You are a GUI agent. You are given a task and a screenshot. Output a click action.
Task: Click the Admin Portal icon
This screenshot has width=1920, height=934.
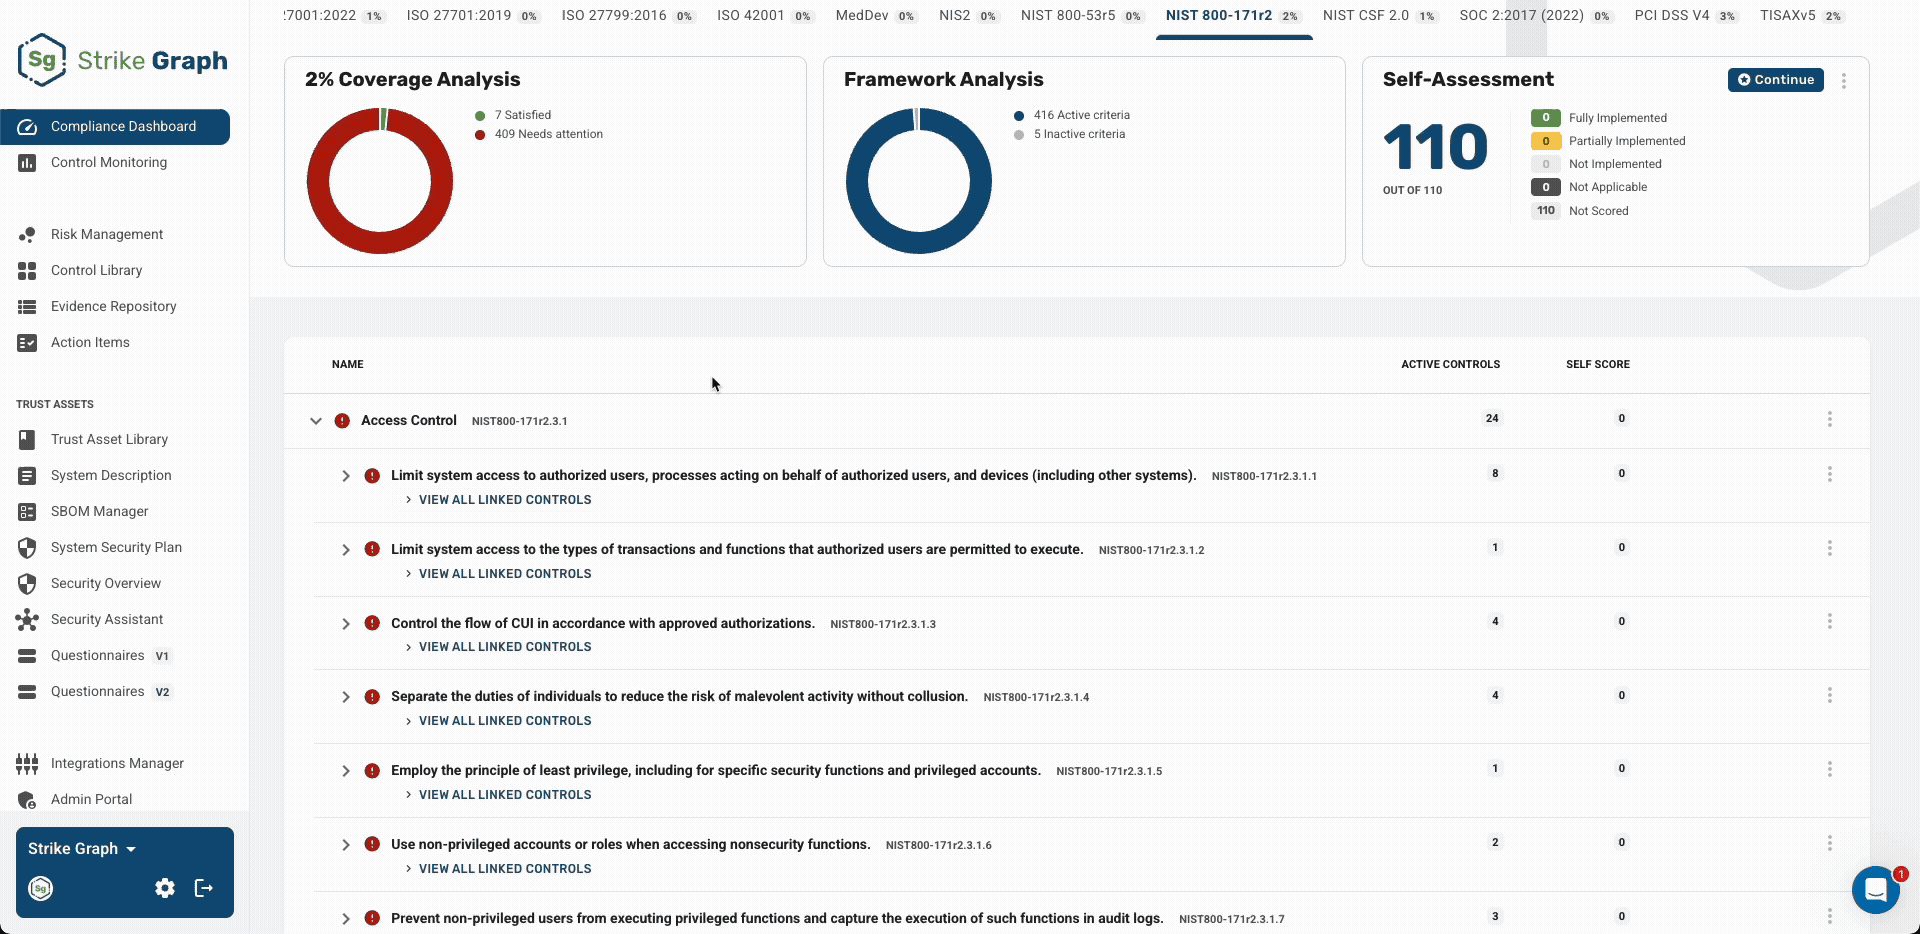click(x=27, y=800)
